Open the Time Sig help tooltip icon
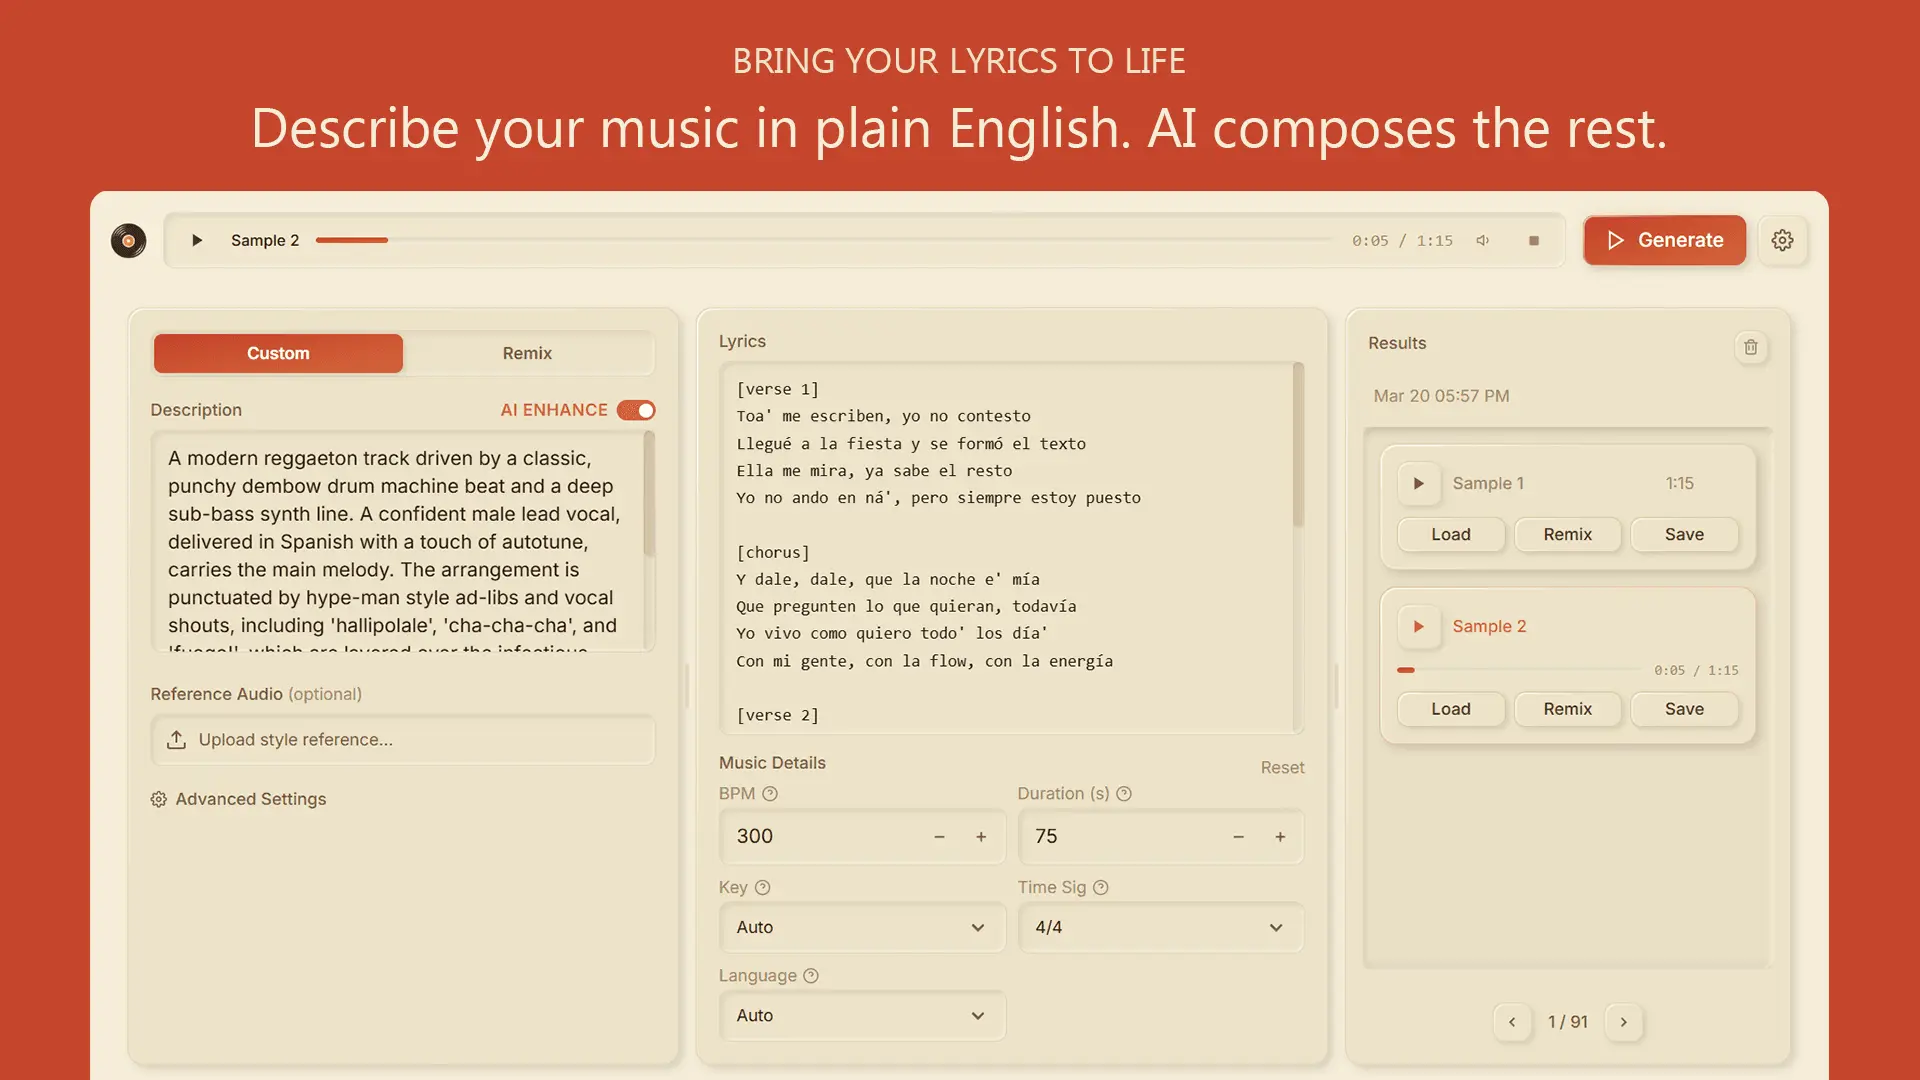 tap(1100, 887)
